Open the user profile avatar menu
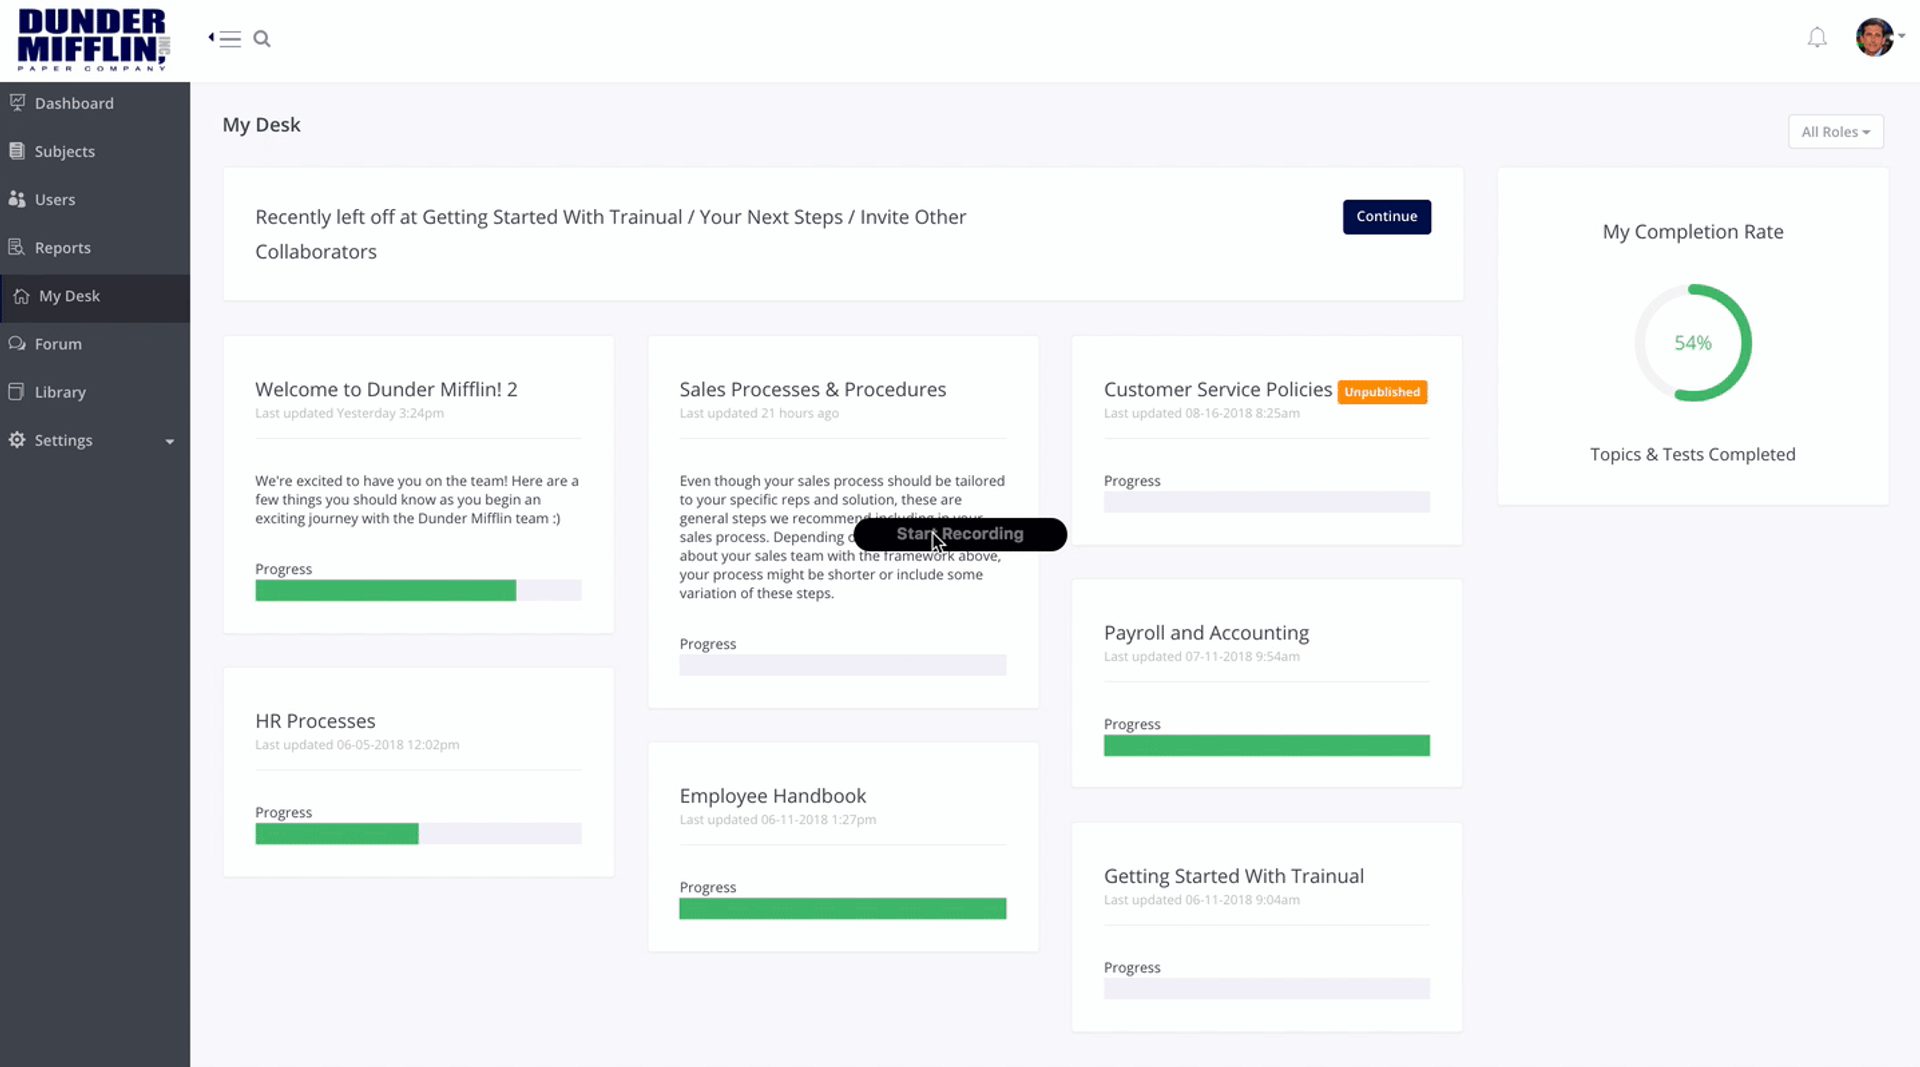1920x1067 pixels. 1875,38
